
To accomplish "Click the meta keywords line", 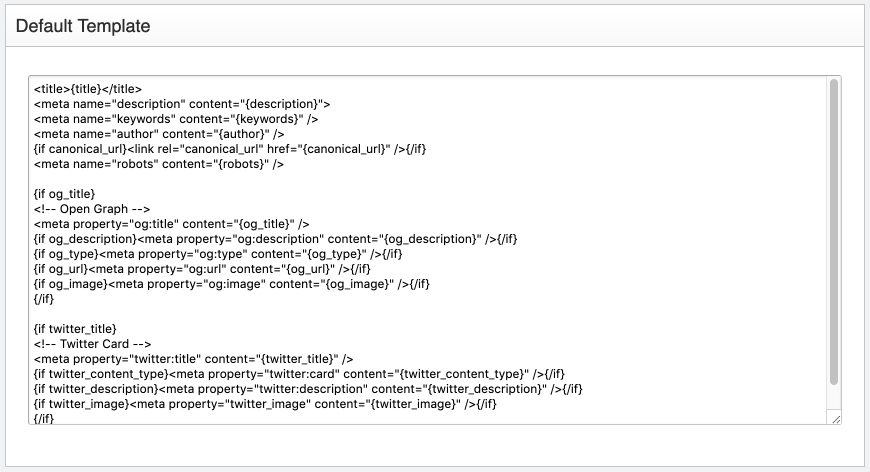I will pos(176,119).
